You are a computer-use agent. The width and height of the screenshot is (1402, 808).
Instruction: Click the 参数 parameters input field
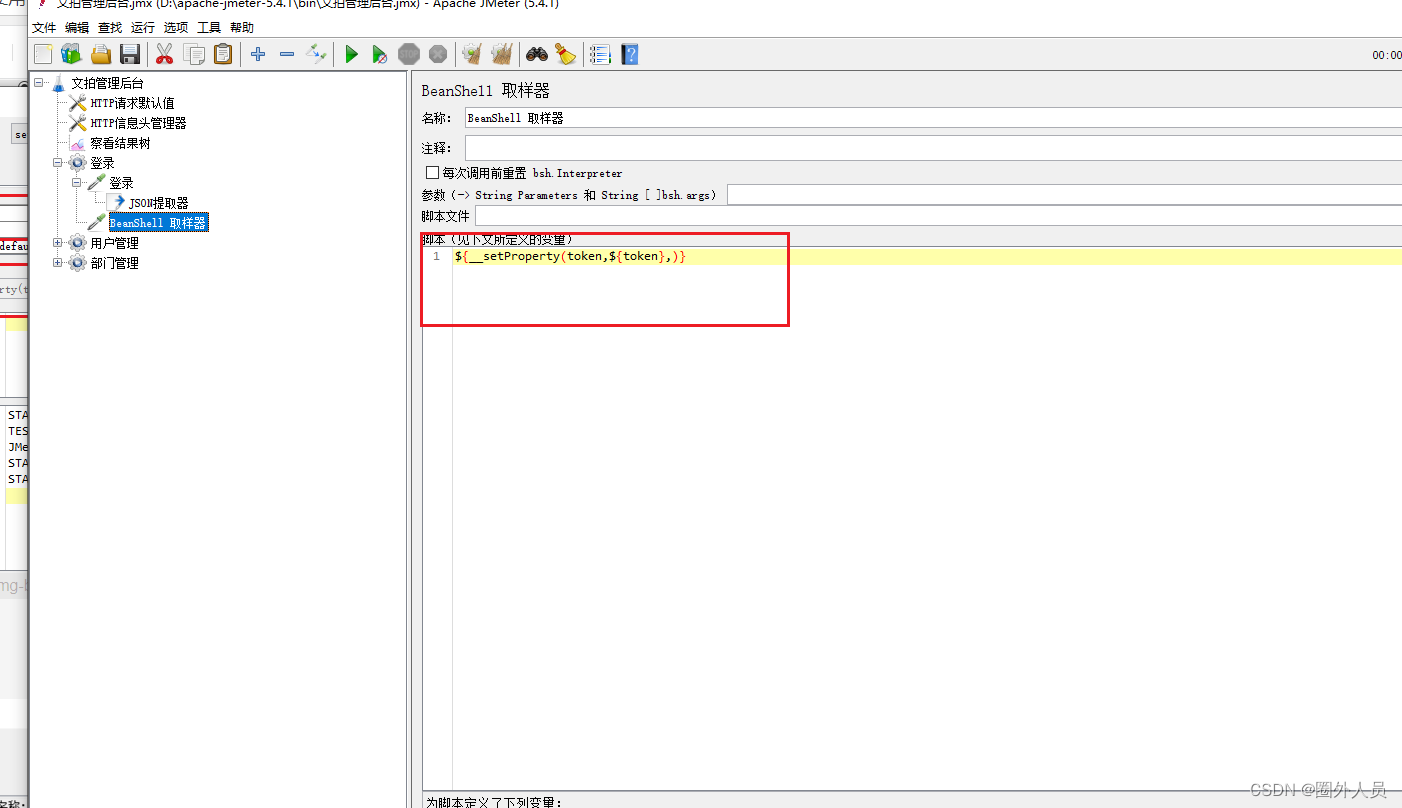click(1064, 195)
